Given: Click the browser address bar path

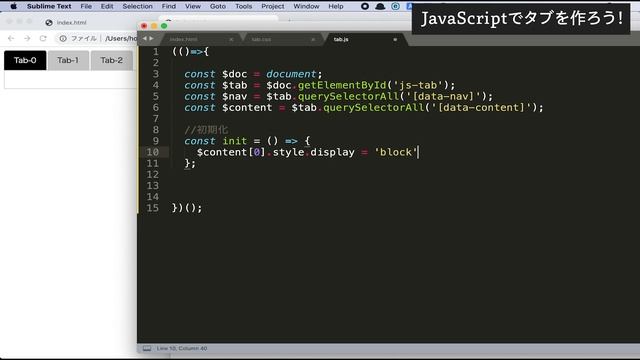Looking at the screenshot, I should click(x=121, y=38).
